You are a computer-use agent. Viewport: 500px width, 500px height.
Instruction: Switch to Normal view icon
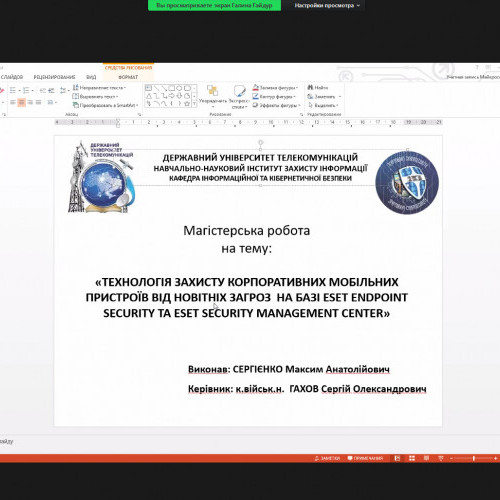coord(397,458)
